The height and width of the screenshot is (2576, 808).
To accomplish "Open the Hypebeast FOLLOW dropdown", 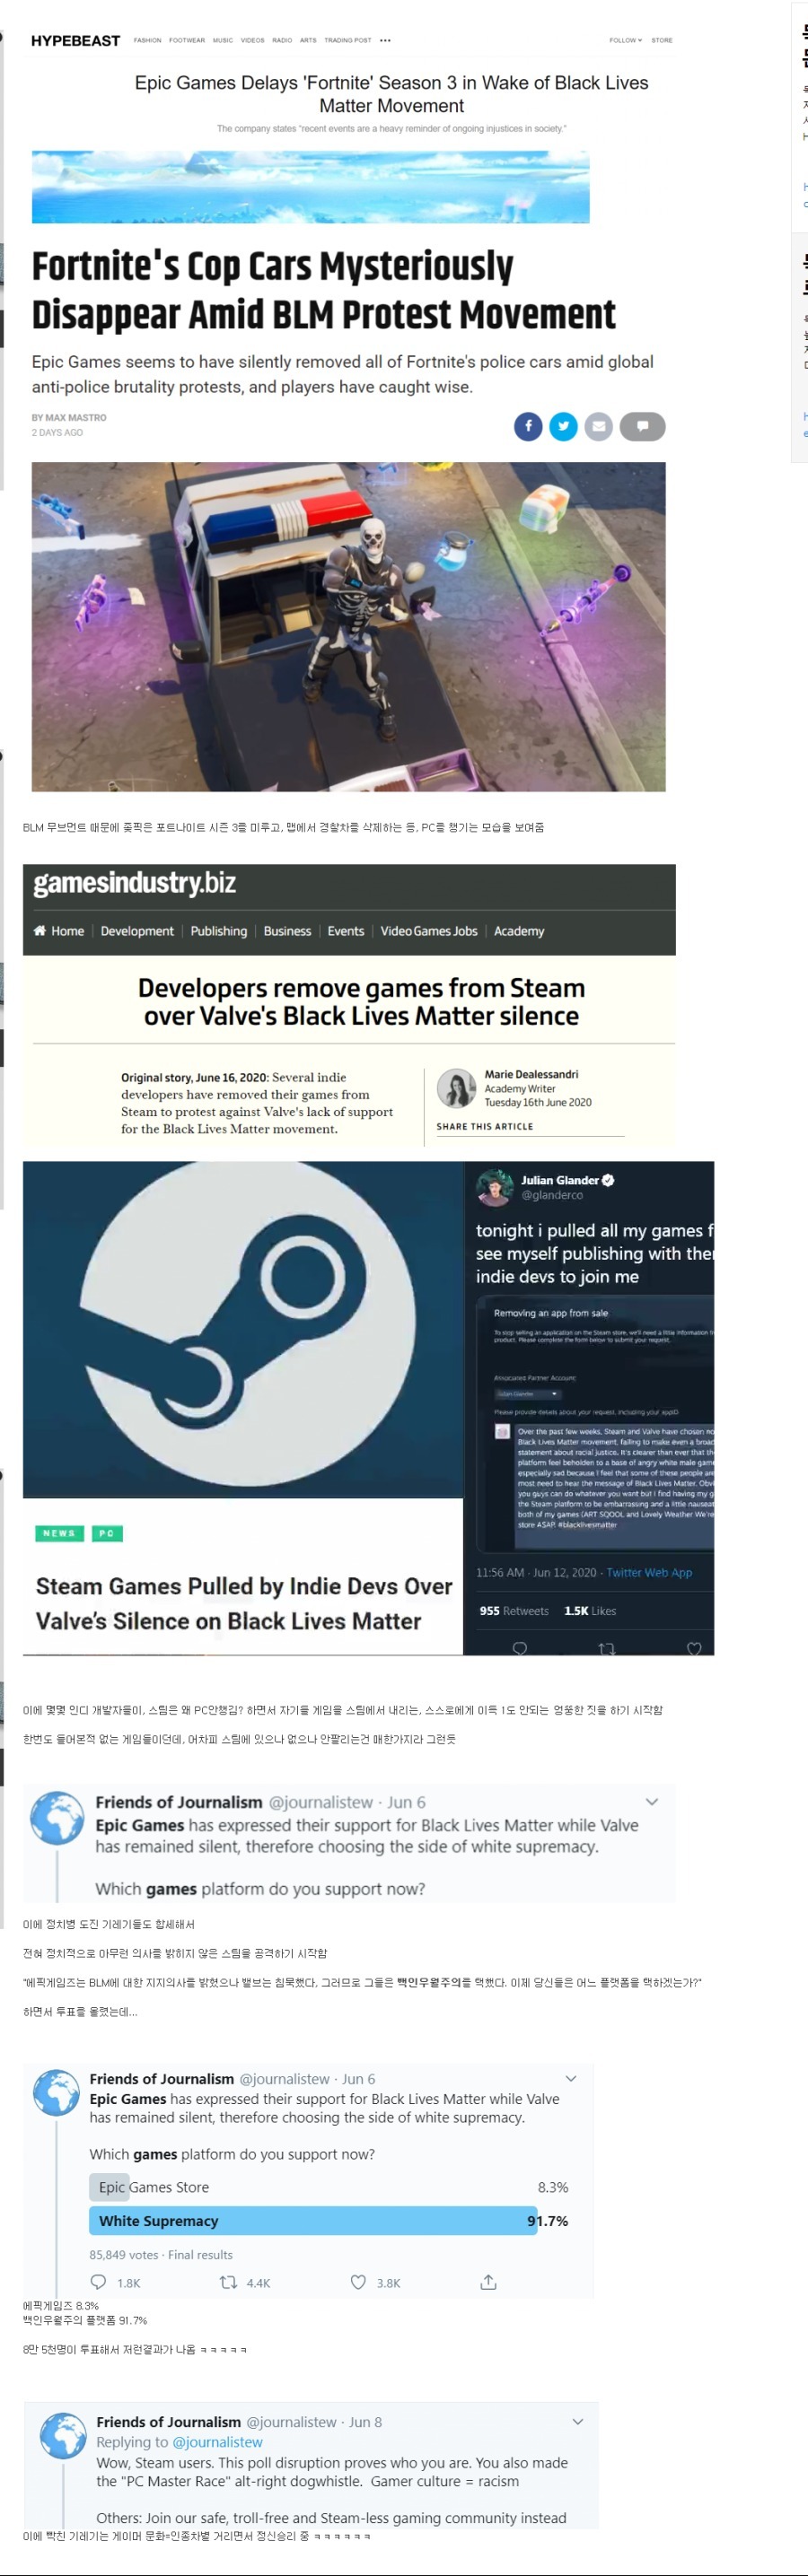I will tap(625, 40).
